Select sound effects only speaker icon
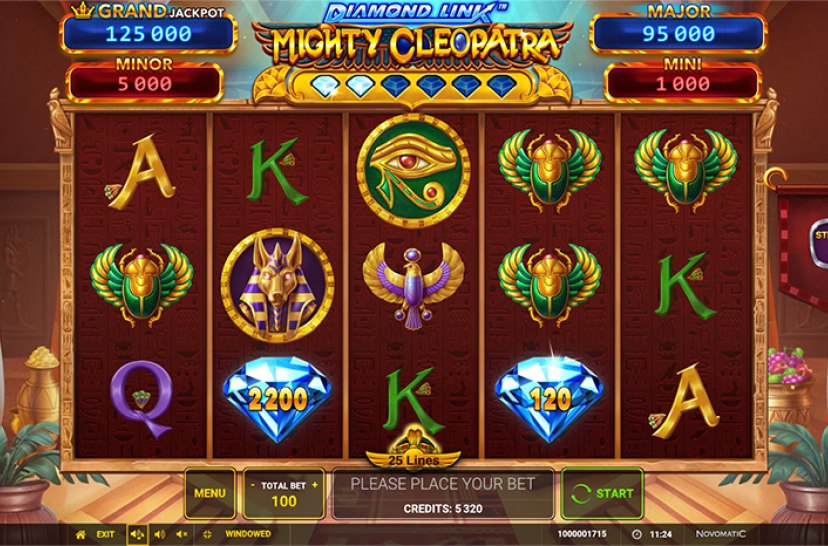The image size is (828, 546). tap(159, 534)
